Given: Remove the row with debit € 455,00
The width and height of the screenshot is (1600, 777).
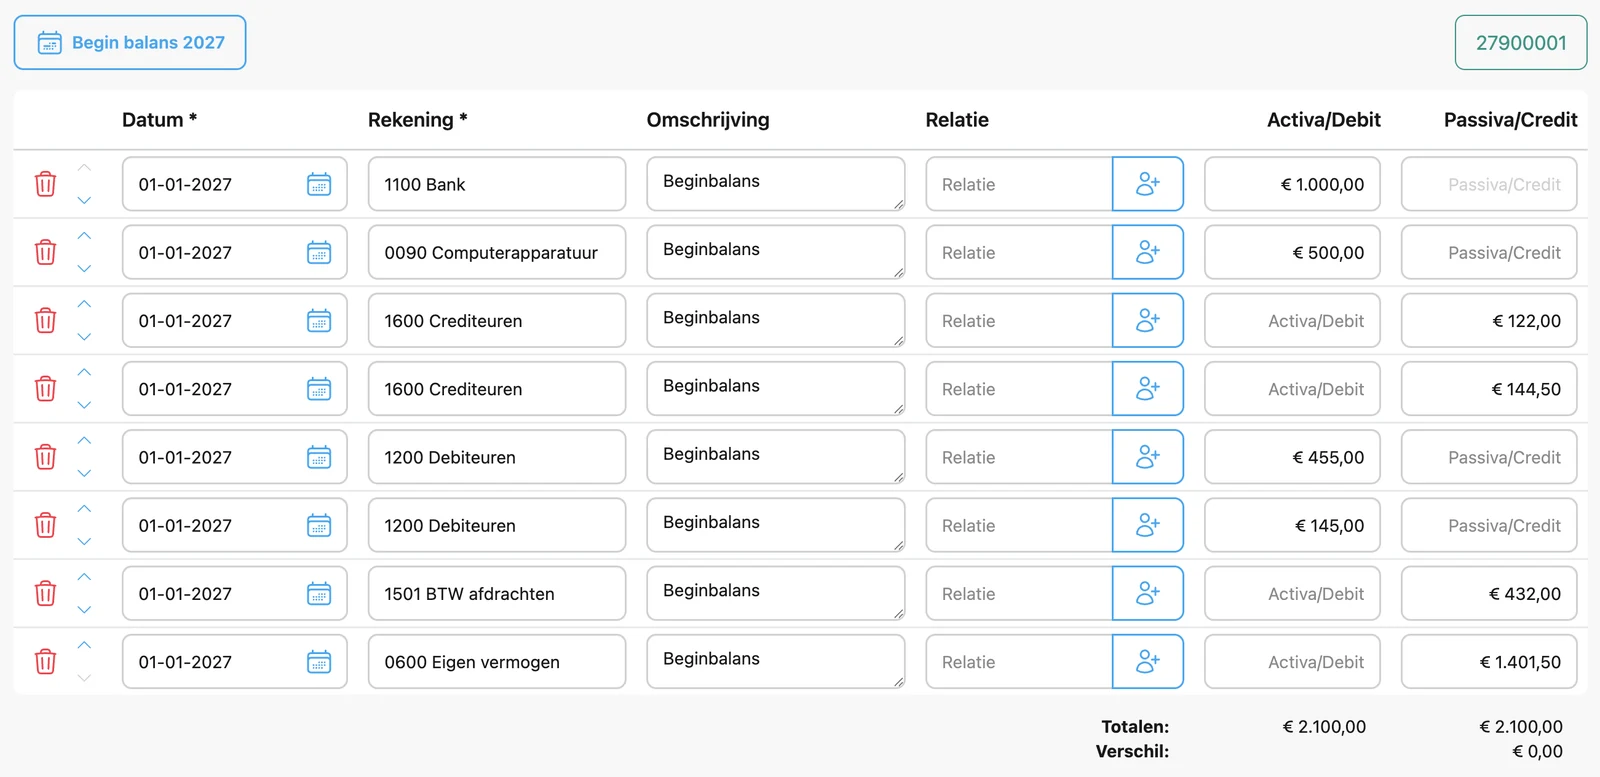Looking at the screenshot, I should tap(46, 457).
